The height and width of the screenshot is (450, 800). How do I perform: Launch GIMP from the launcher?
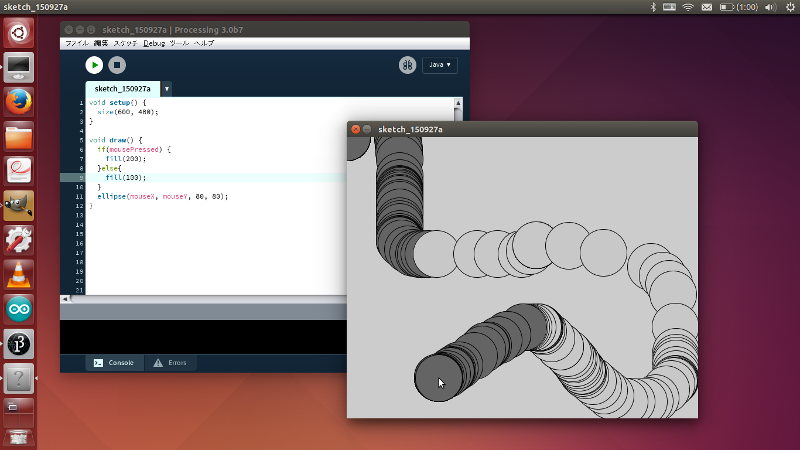(18, 206)
